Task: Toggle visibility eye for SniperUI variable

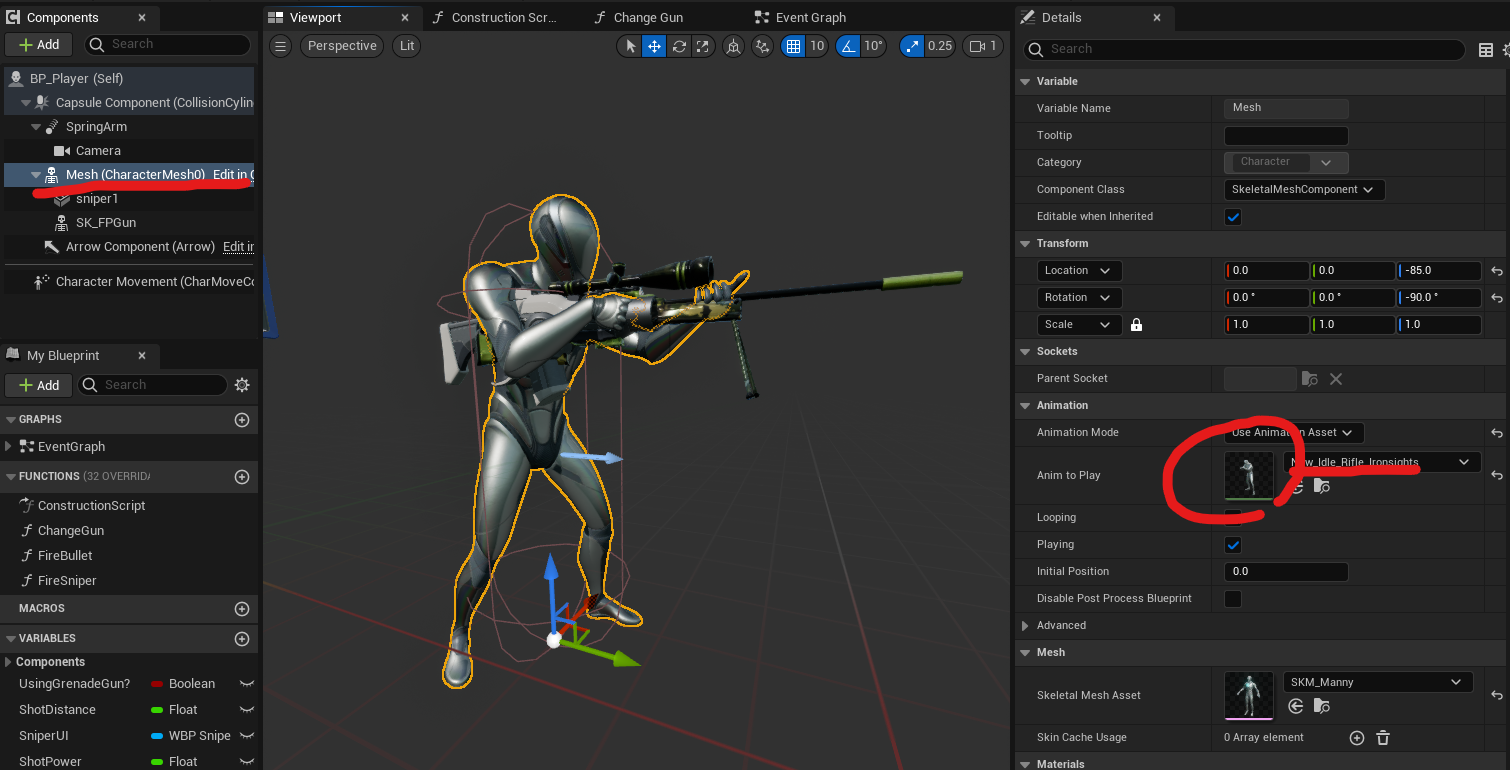Action: pyautogui.click(x=245, y=736)
